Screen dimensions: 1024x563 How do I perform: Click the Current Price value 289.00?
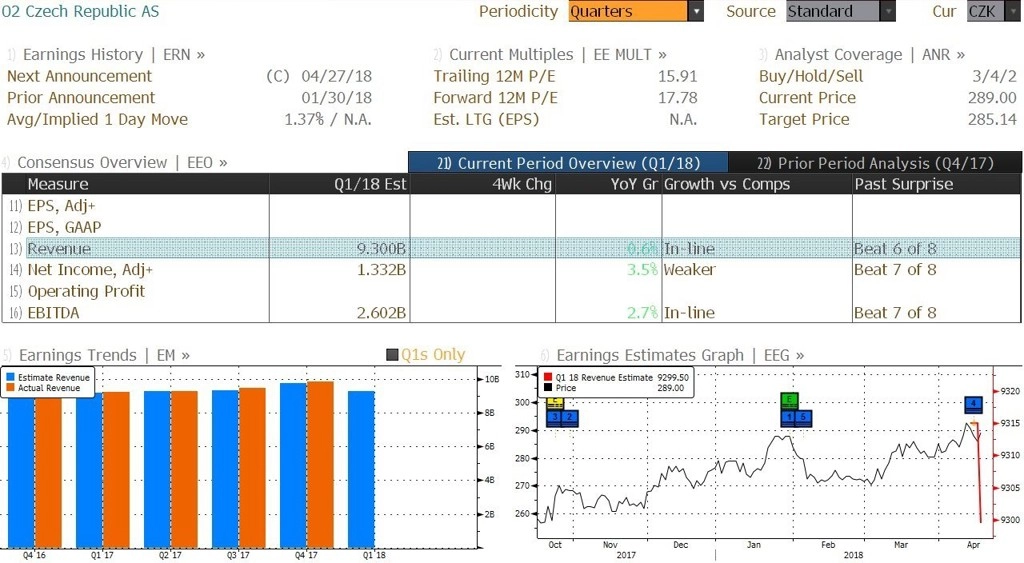pyautogui.click(x=992, y=98)
